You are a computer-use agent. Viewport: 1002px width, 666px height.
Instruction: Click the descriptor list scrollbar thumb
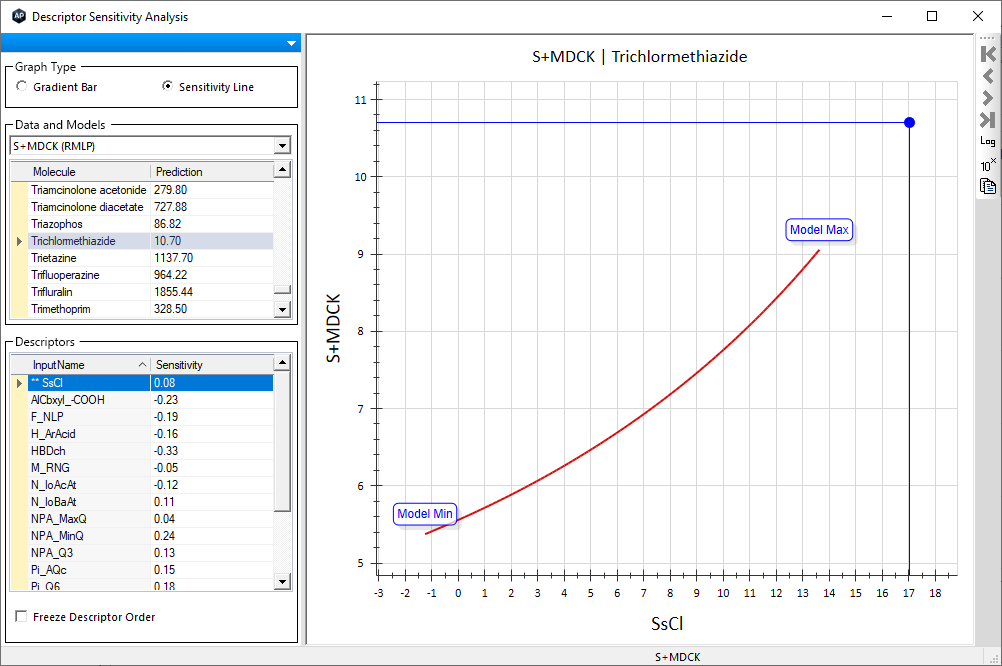[282, 441]
